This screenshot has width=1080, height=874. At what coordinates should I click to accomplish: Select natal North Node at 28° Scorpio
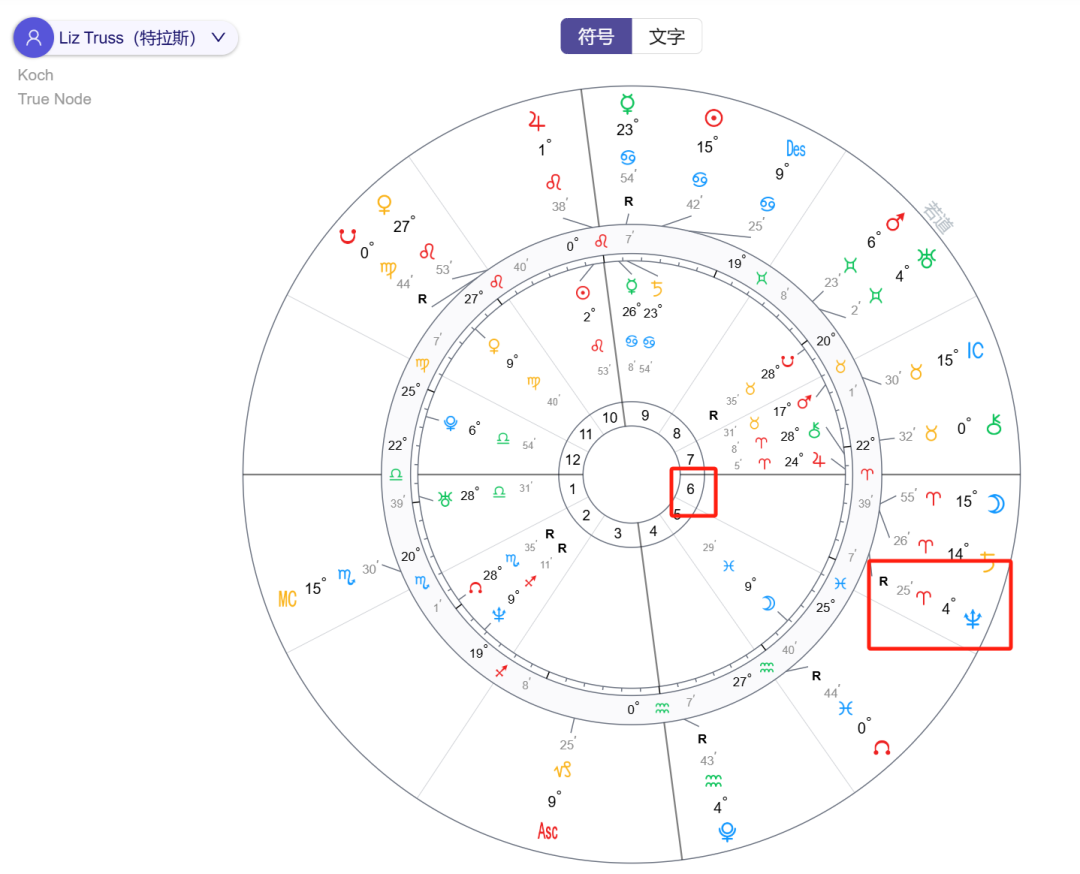475,587
